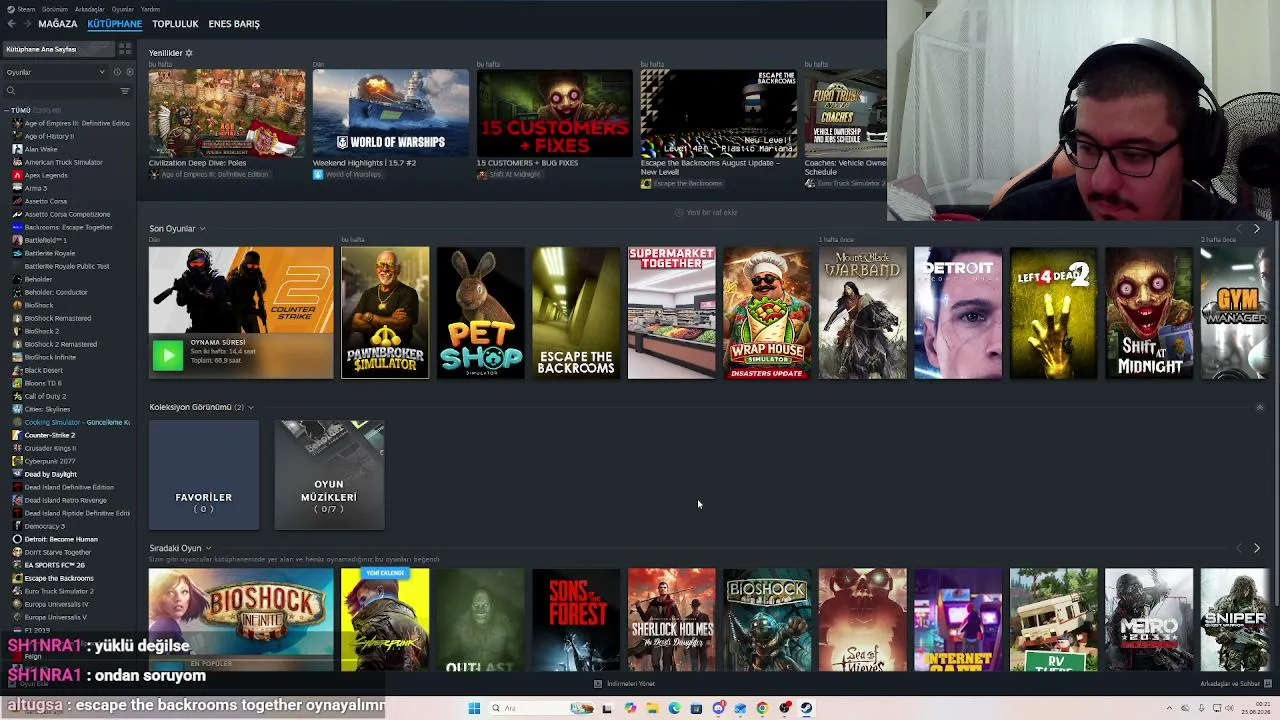Click the downloads manager icon
Screen dimensions: 1280x720
pos(598,684)
